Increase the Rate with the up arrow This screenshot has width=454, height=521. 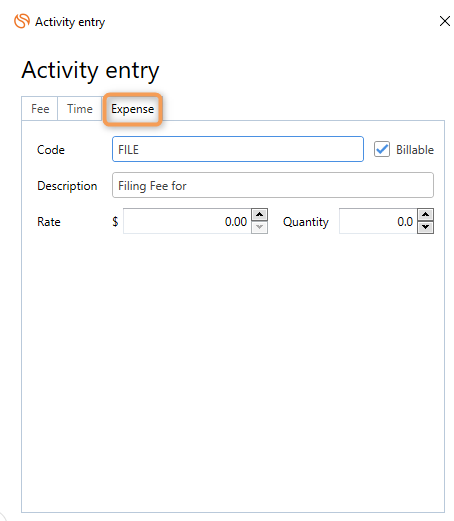click(259, 215)
